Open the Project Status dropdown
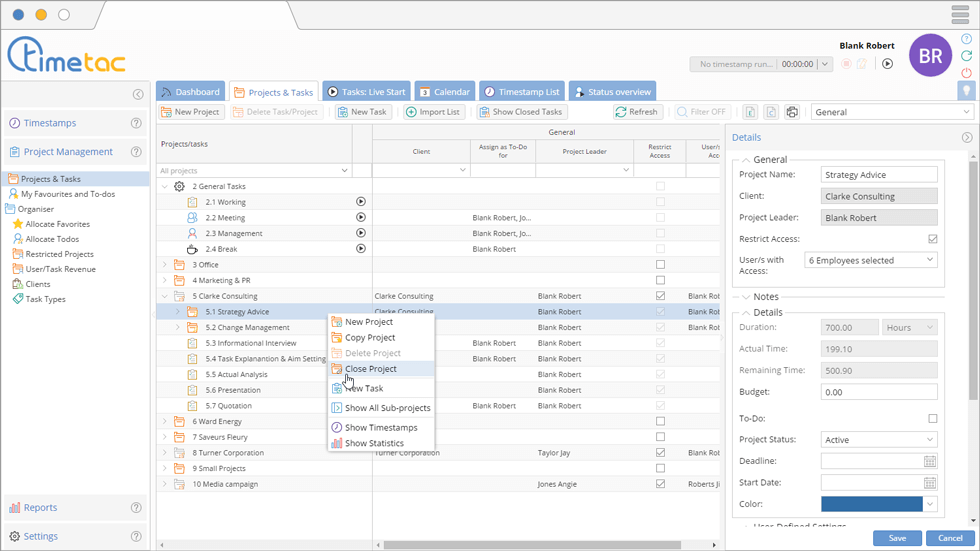 [878, 440]
